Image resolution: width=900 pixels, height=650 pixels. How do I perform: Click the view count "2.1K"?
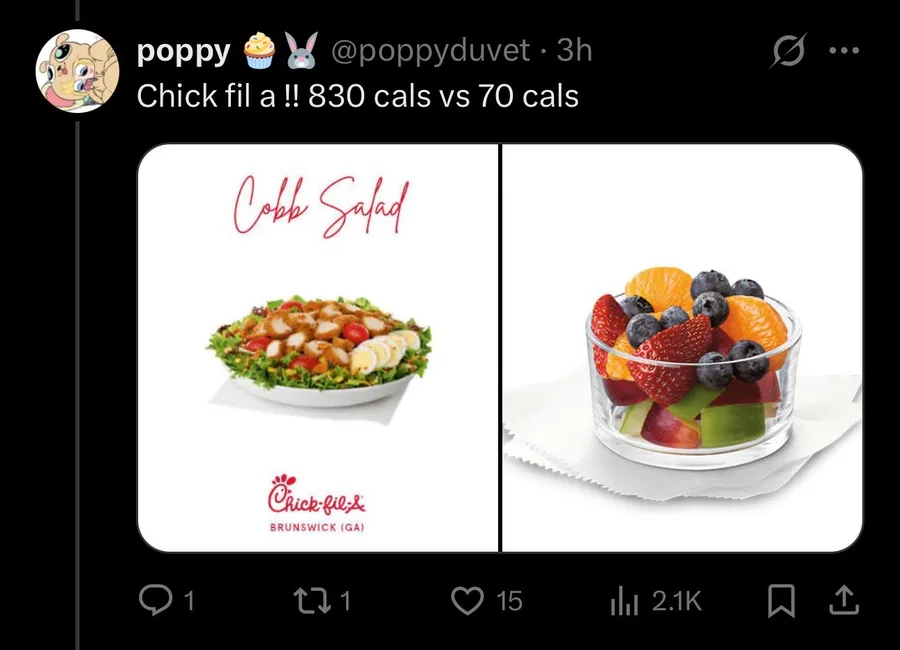click(677, 600)
